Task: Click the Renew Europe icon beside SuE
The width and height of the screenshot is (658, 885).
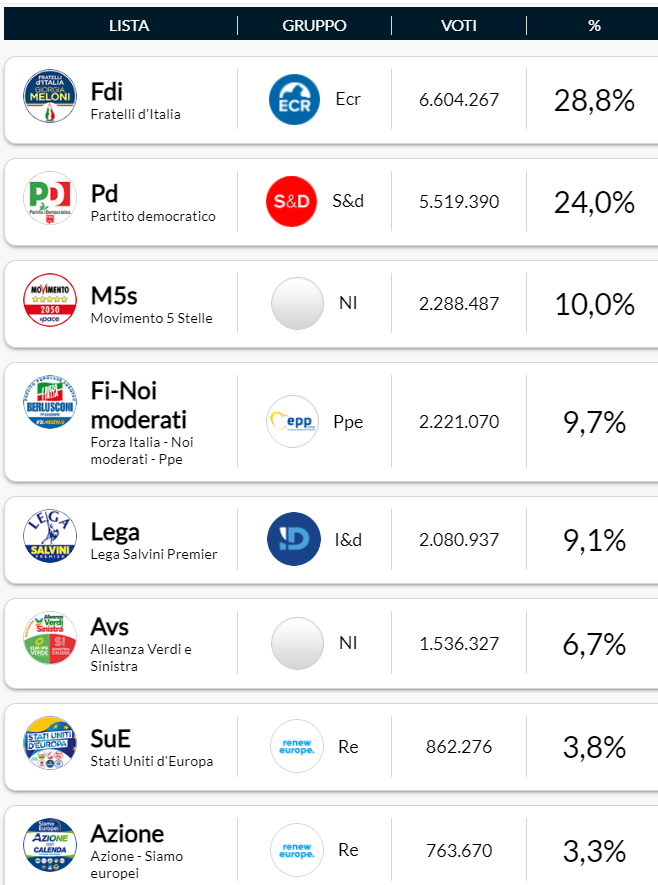Action: point(296,745)
